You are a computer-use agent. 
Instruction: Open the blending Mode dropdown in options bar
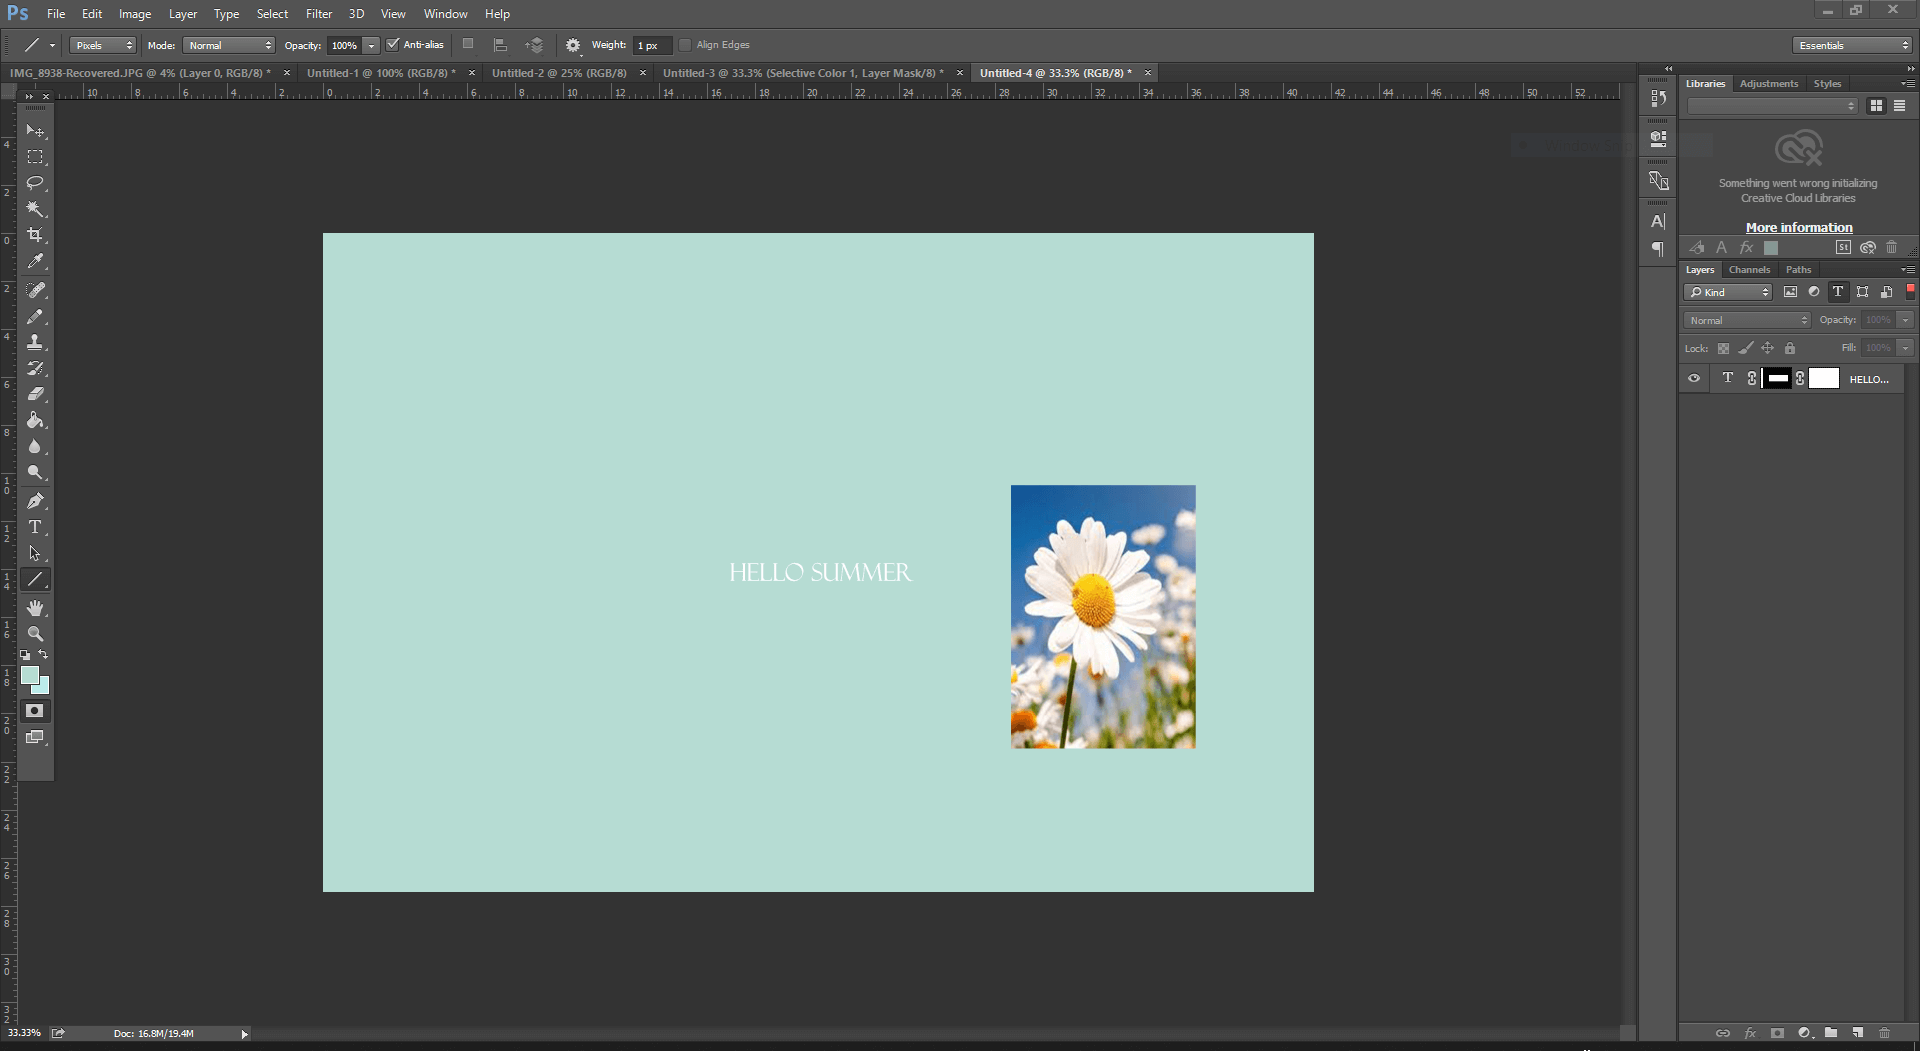(228, 45)
